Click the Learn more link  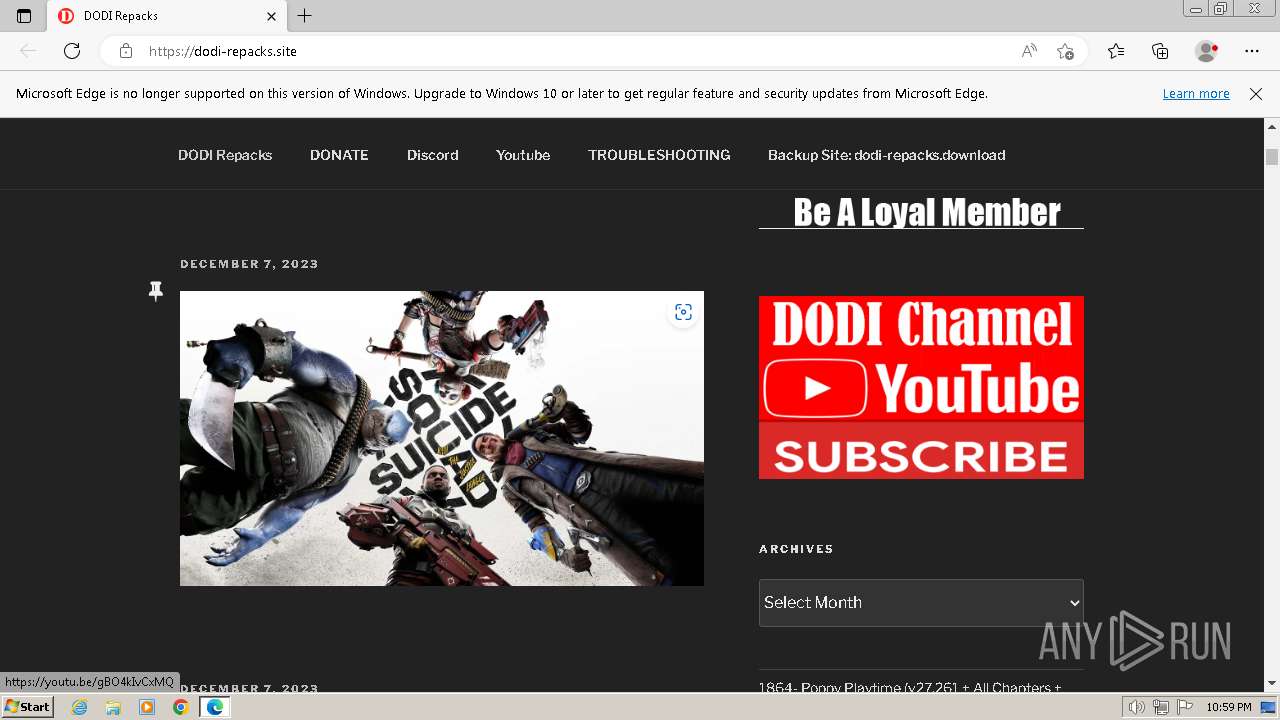(x=1196, y=94)
